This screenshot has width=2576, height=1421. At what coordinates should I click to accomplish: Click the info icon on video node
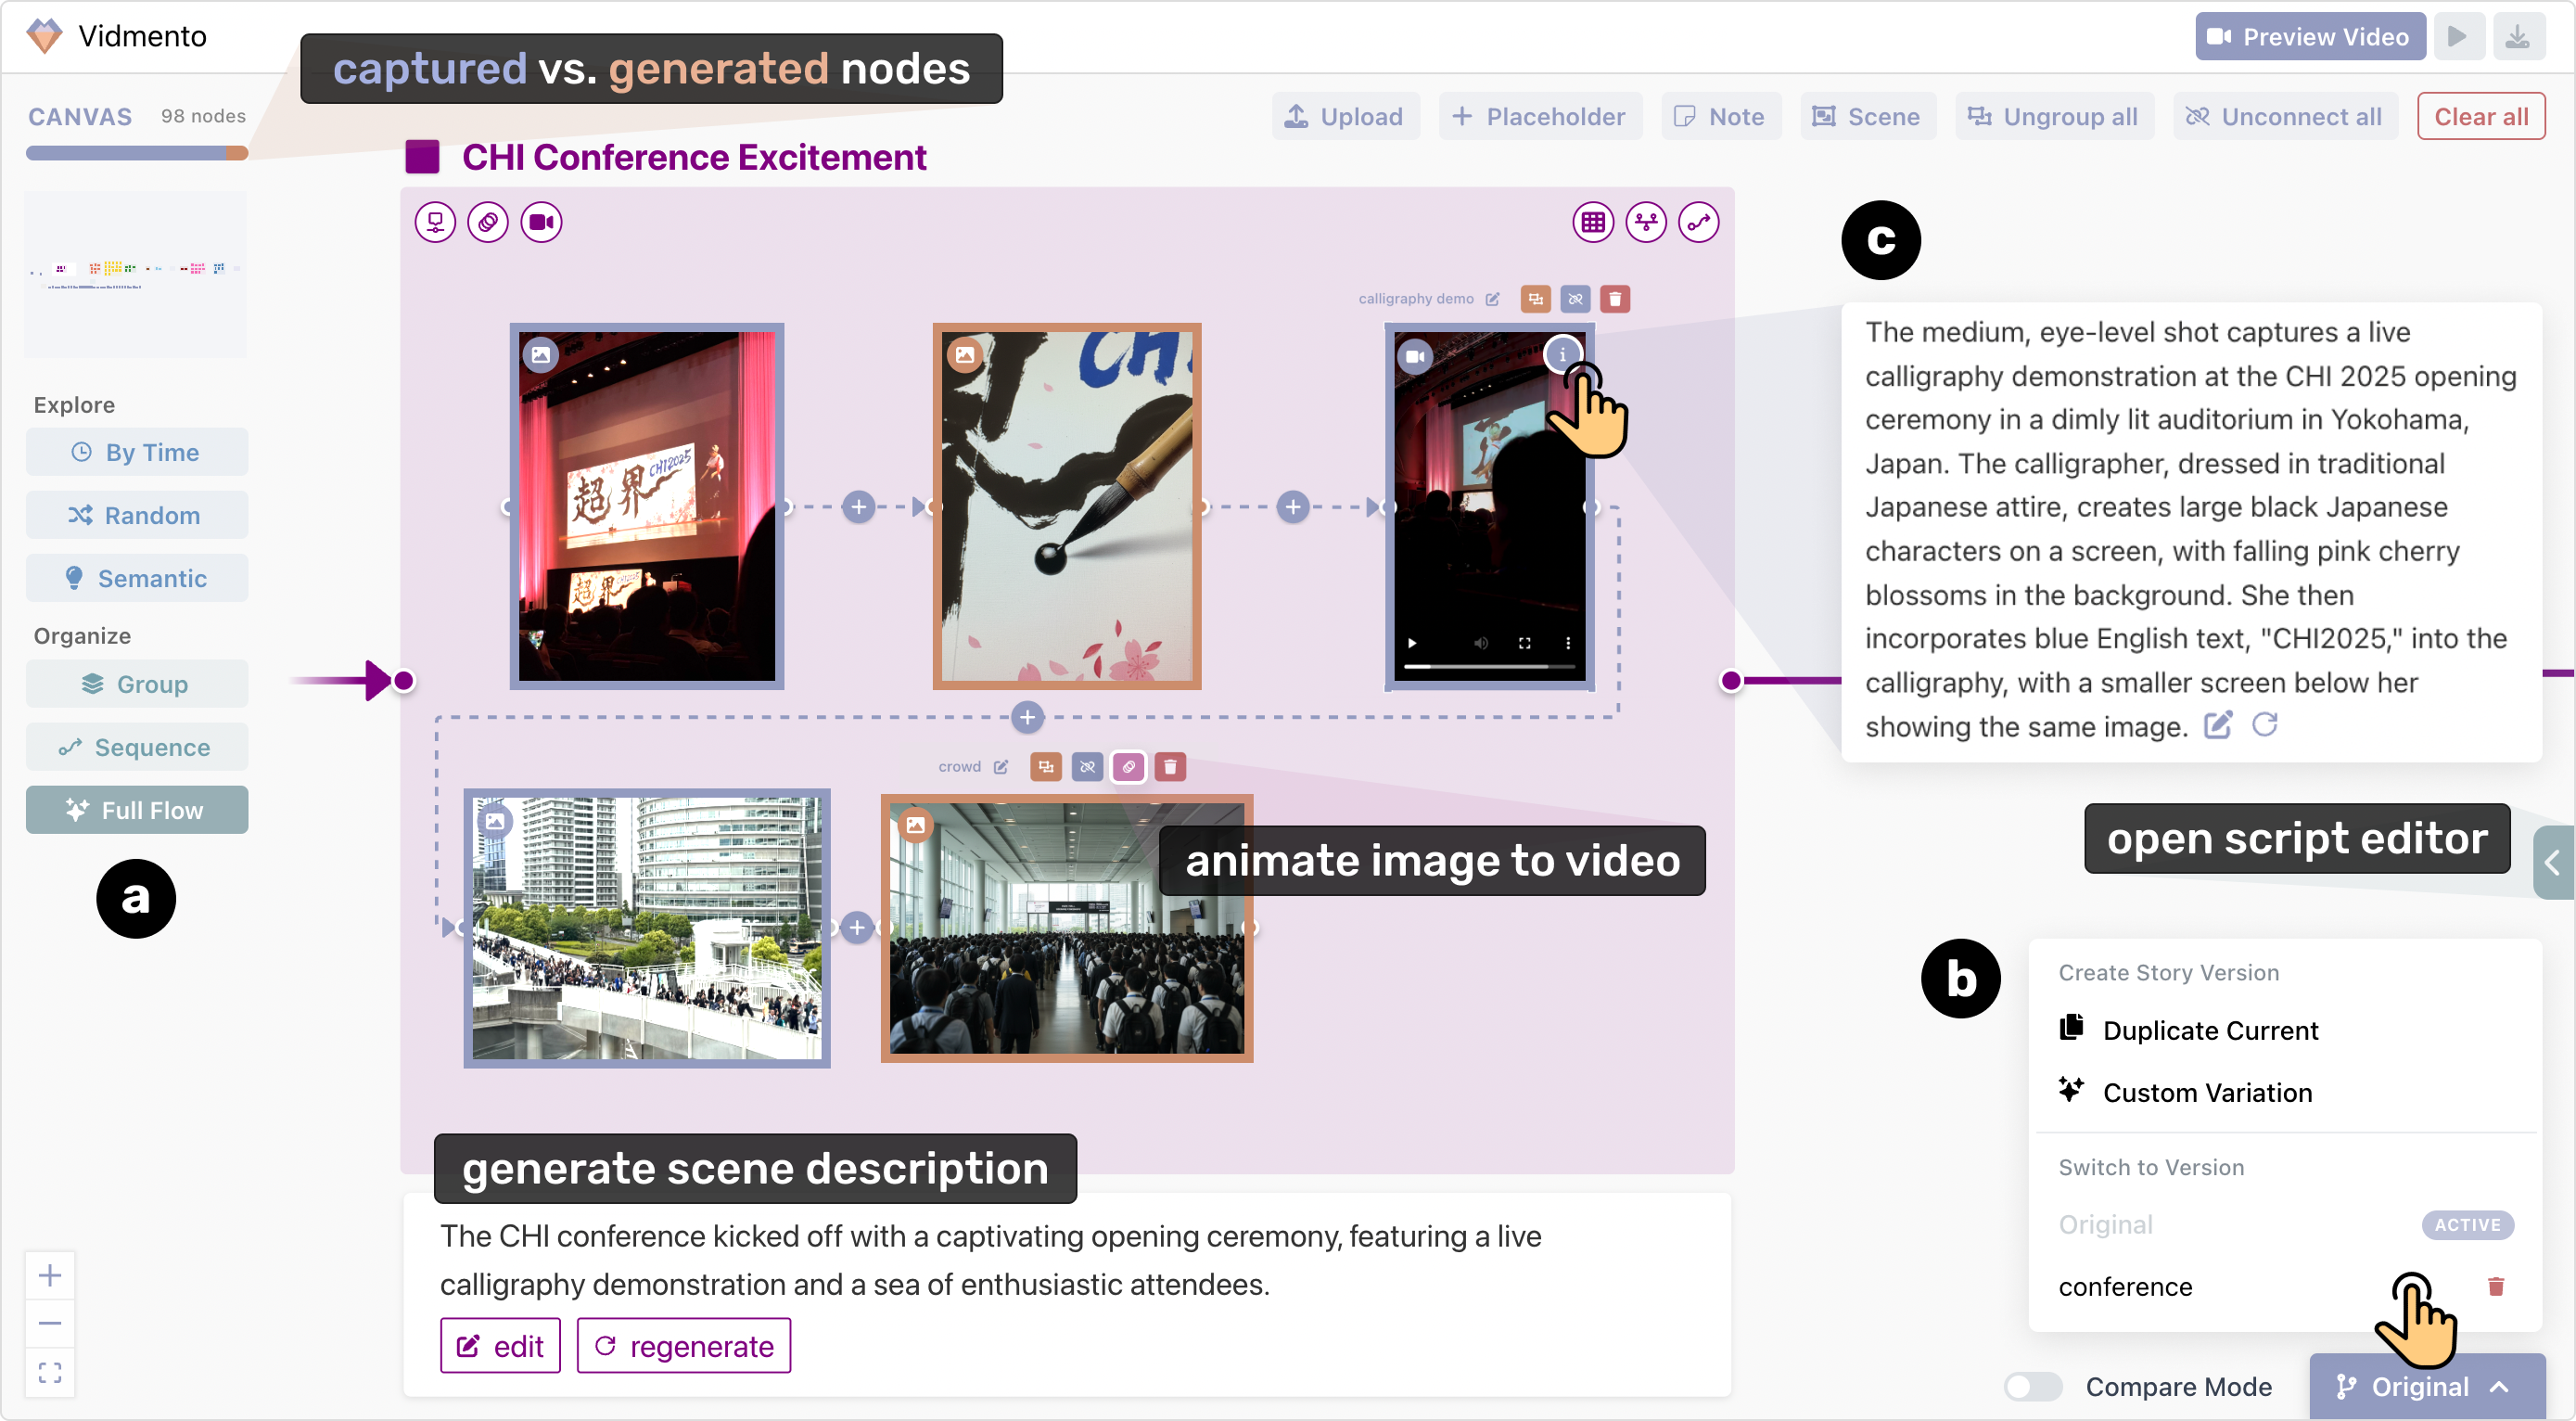1562,354
